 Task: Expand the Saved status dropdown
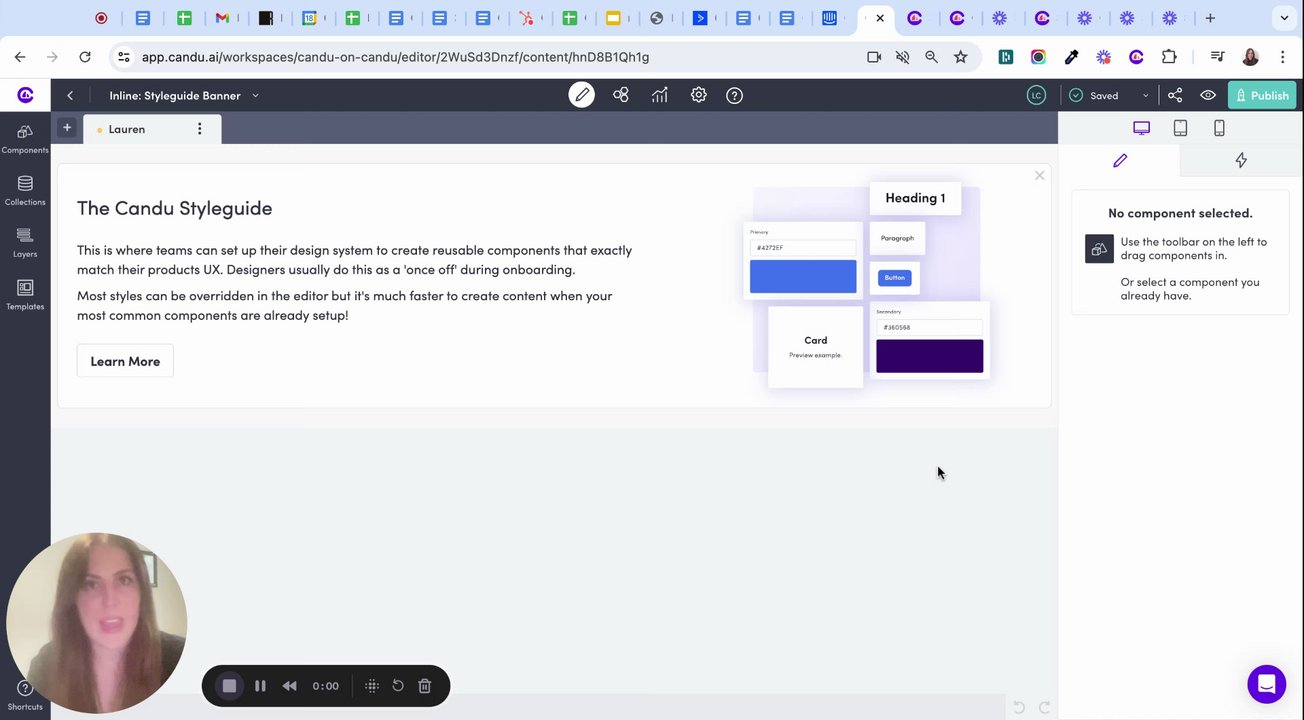pyautogui.click(x=1145, y=96)
